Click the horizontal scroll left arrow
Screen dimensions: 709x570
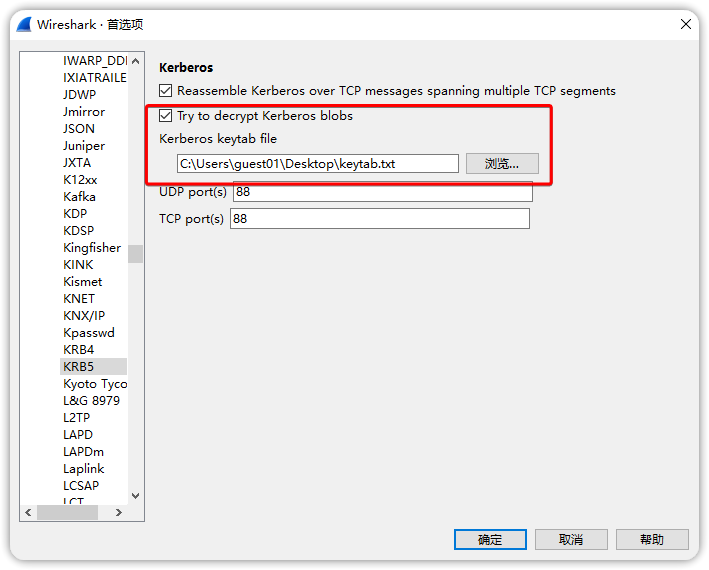(28, 513)
